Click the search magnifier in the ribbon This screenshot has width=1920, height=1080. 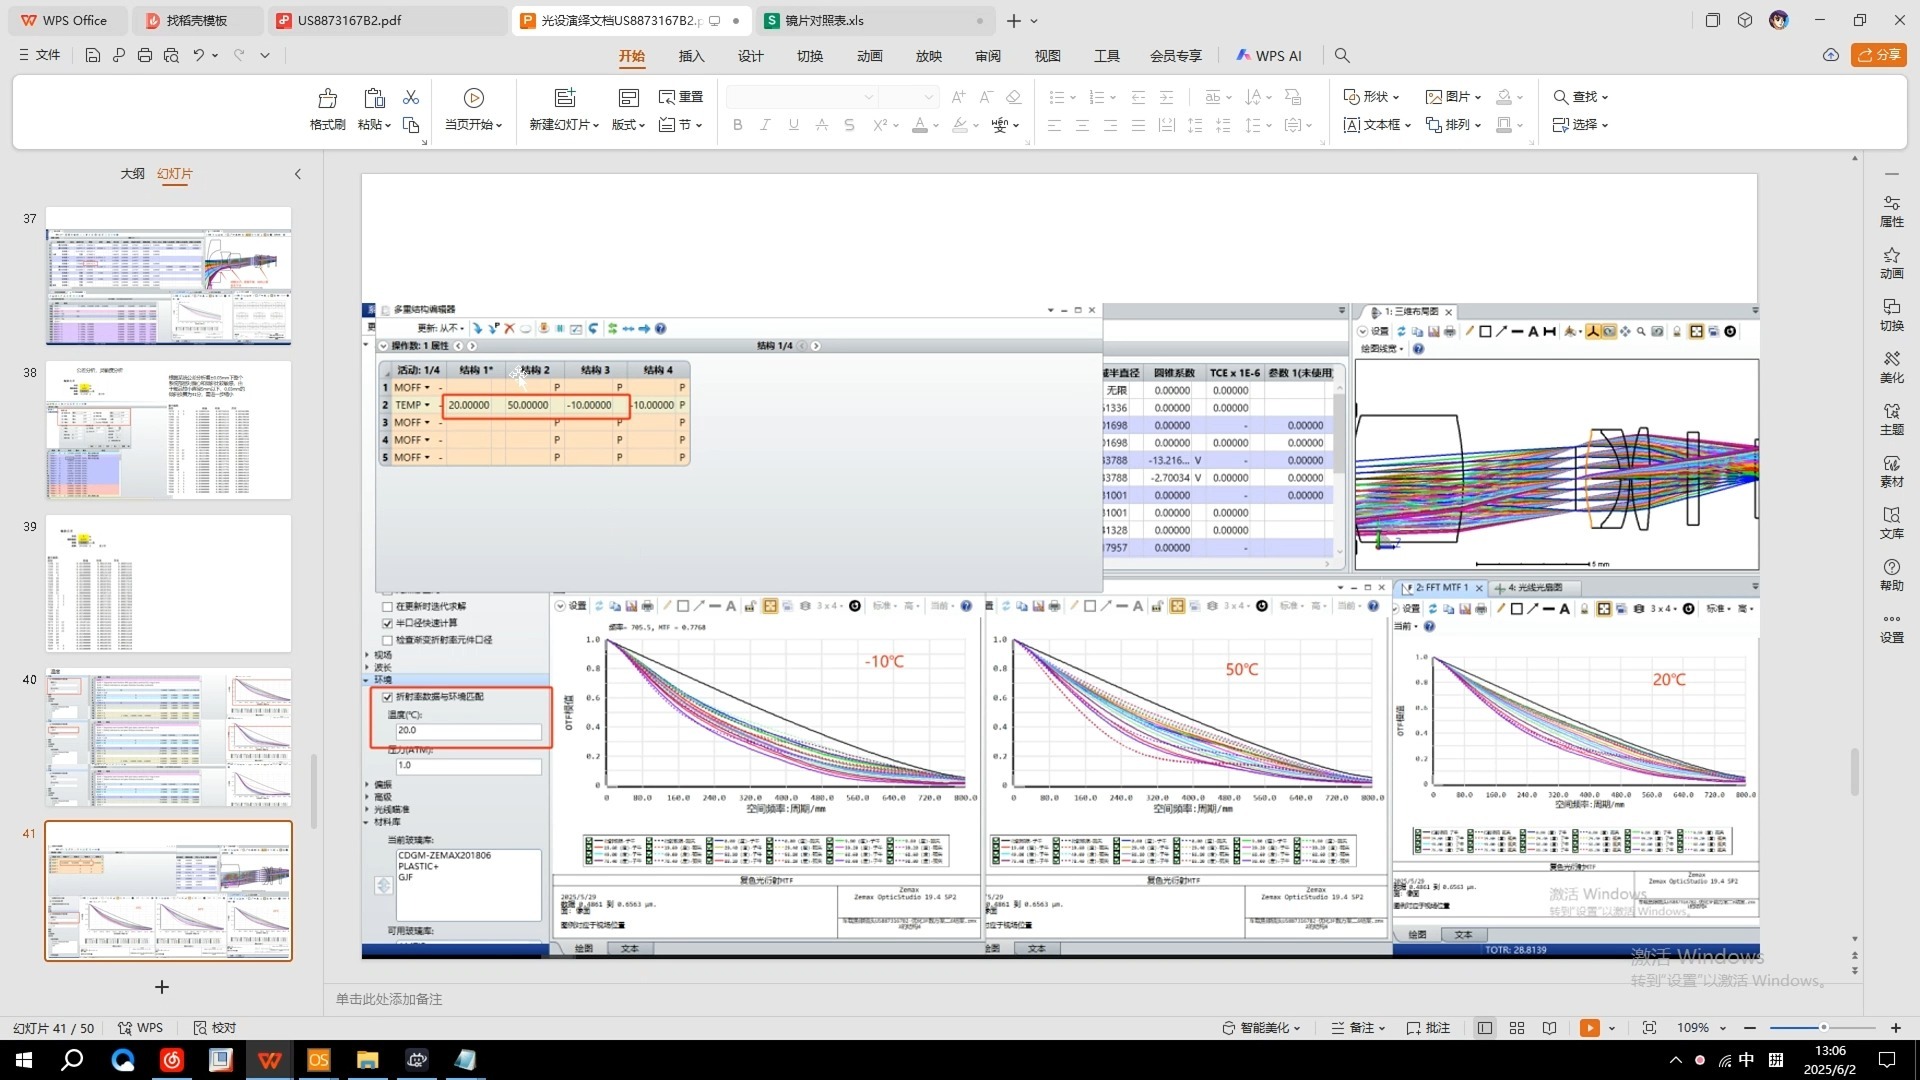[1342, 56]
